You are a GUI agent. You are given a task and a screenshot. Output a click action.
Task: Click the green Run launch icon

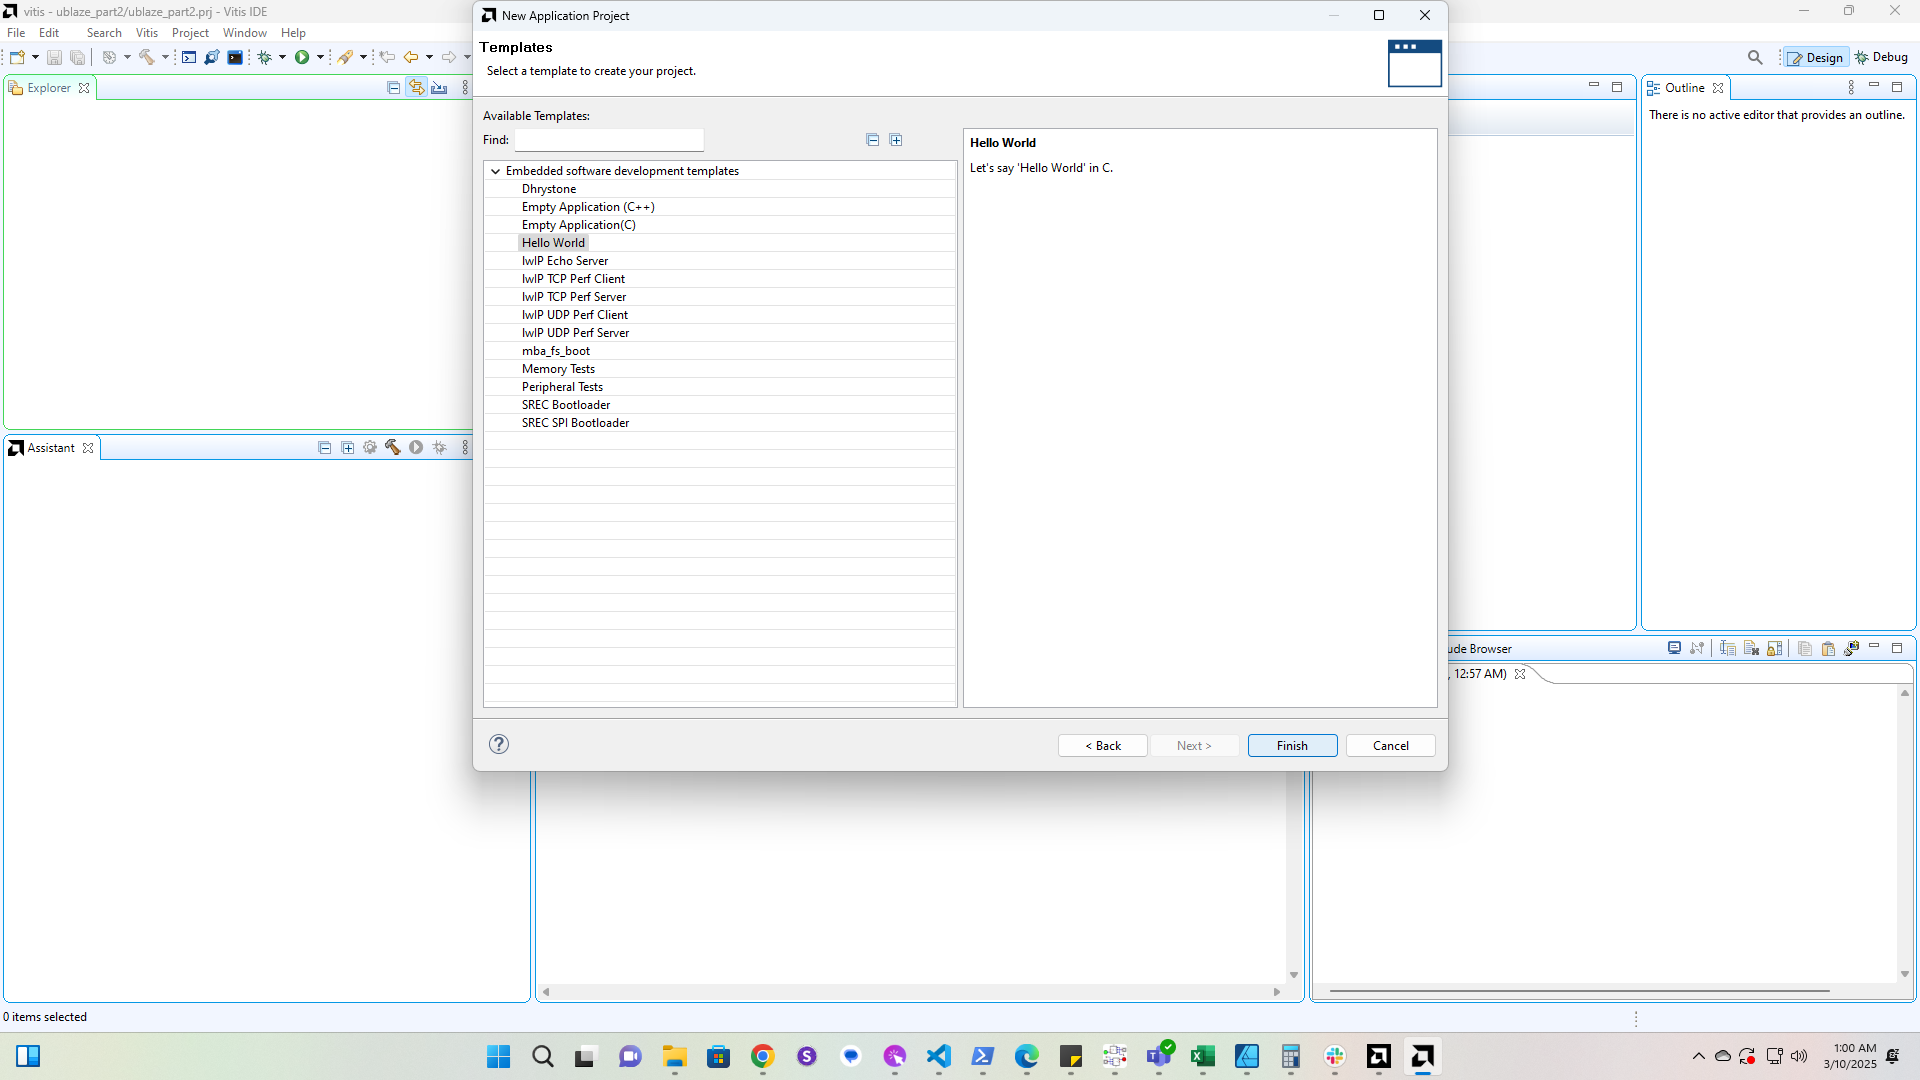pos(301,58)
